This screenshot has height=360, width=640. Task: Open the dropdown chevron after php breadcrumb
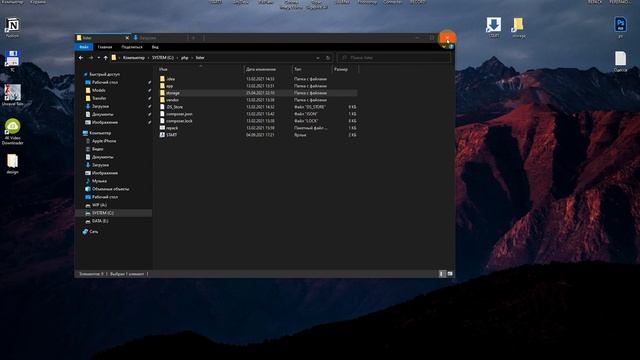coord(192,58)
